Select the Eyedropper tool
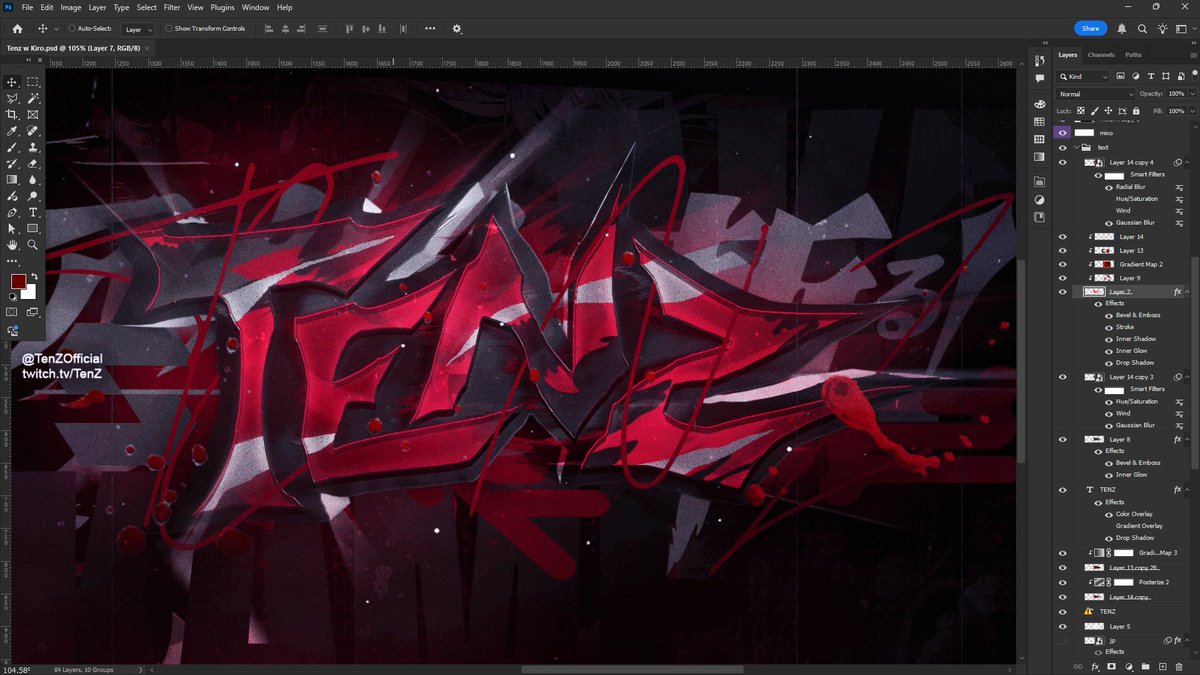 pyautogui.click(x=12, y=131)
